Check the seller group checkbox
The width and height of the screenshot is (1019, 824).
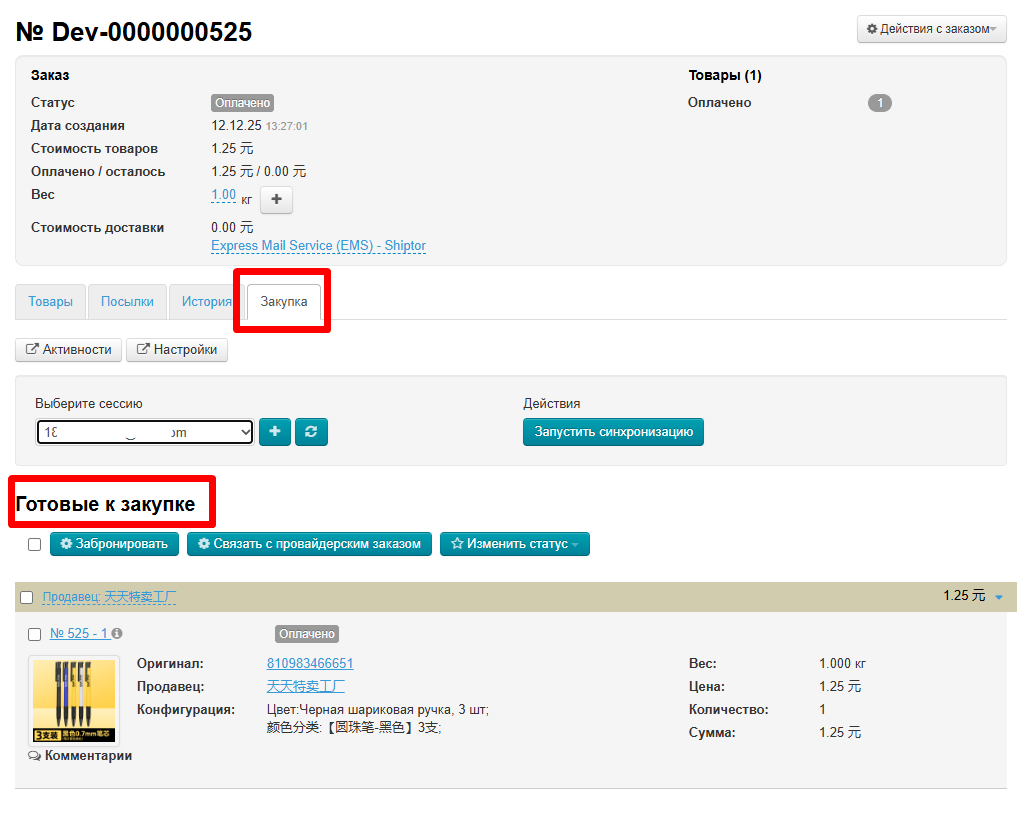pyautogui.click(x=27, y=598)
